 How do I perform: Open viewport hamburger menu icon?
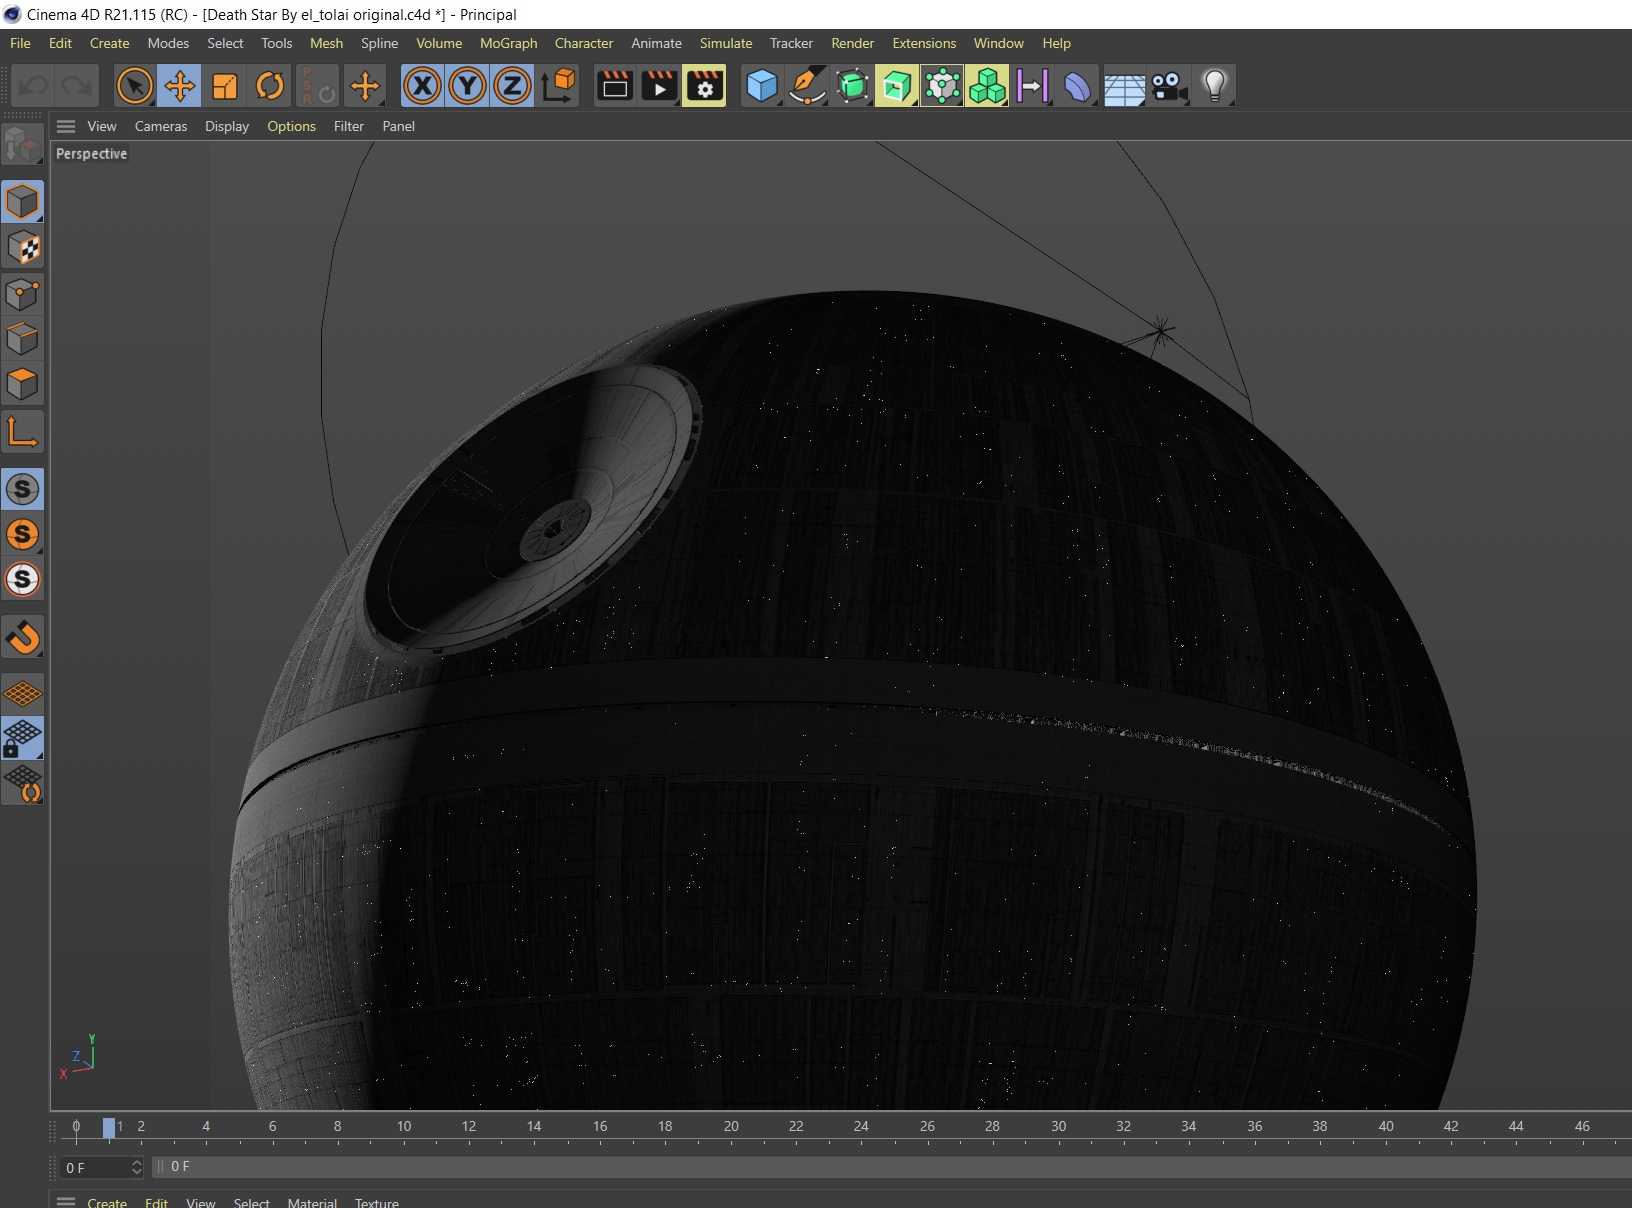pyautogui.click(x=66, y=126)
